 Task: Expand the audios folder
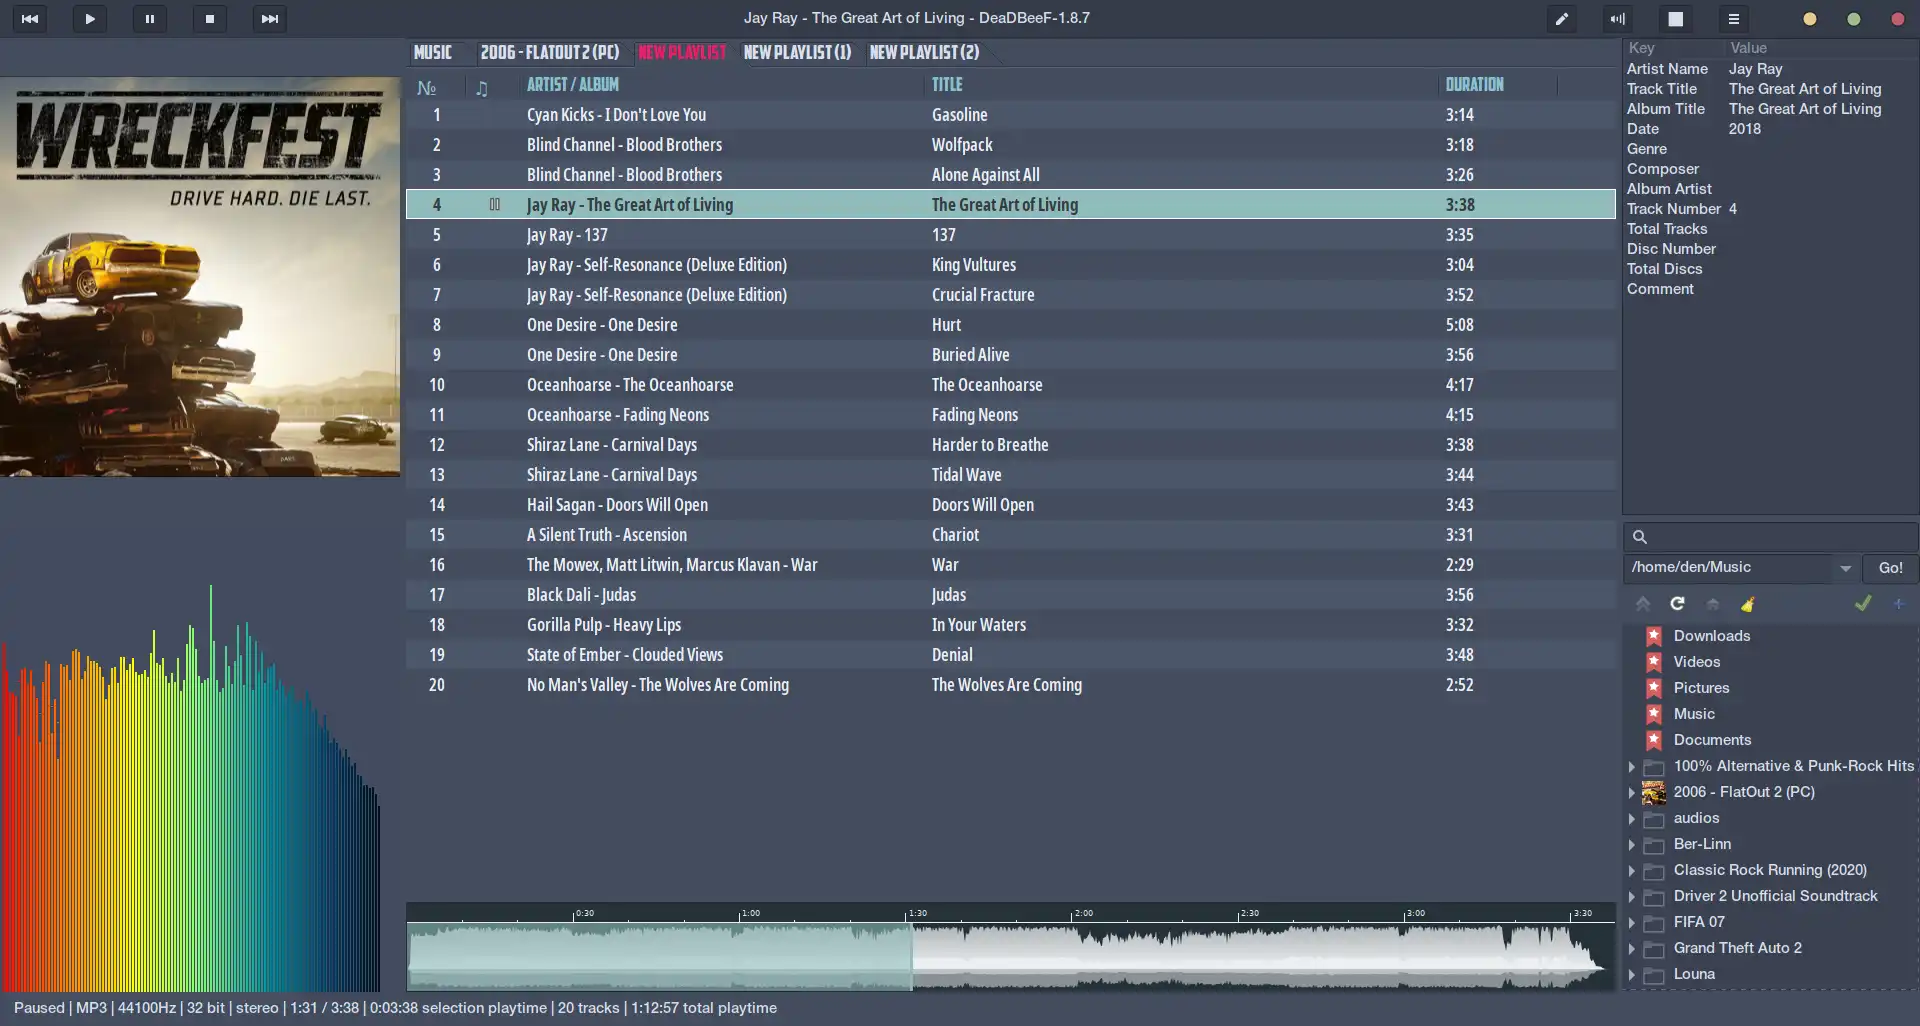point(1631,818)
